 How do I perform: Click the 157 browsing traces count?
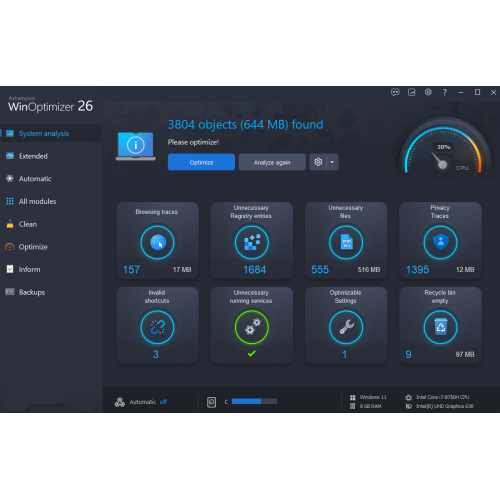(x=131, y=269)
